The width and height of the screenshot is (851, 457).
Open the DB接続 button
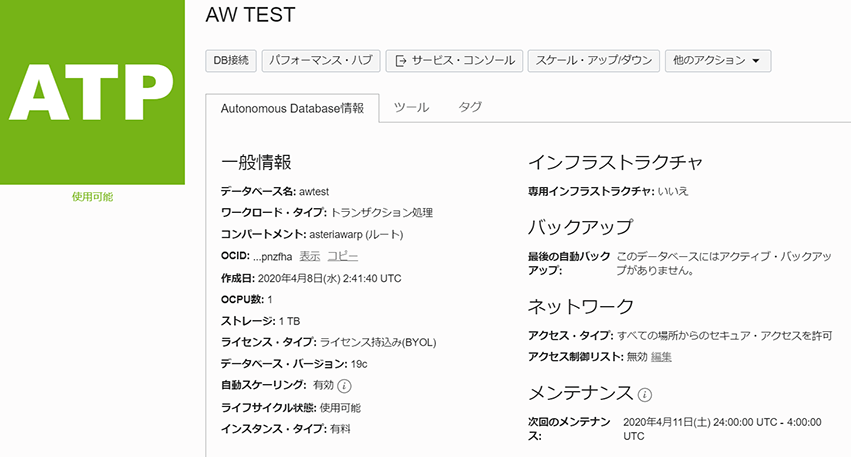click(231, 61)
